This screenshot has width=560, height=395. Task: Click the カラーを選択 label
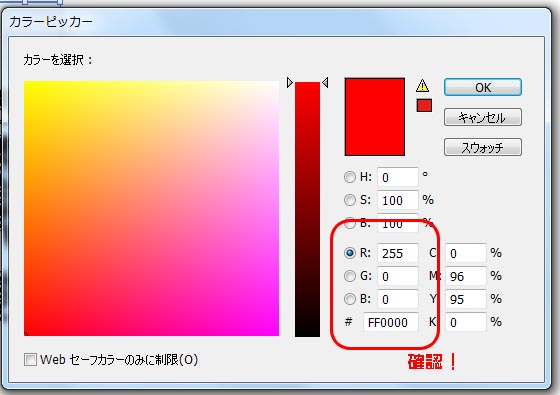click(58, 60)
